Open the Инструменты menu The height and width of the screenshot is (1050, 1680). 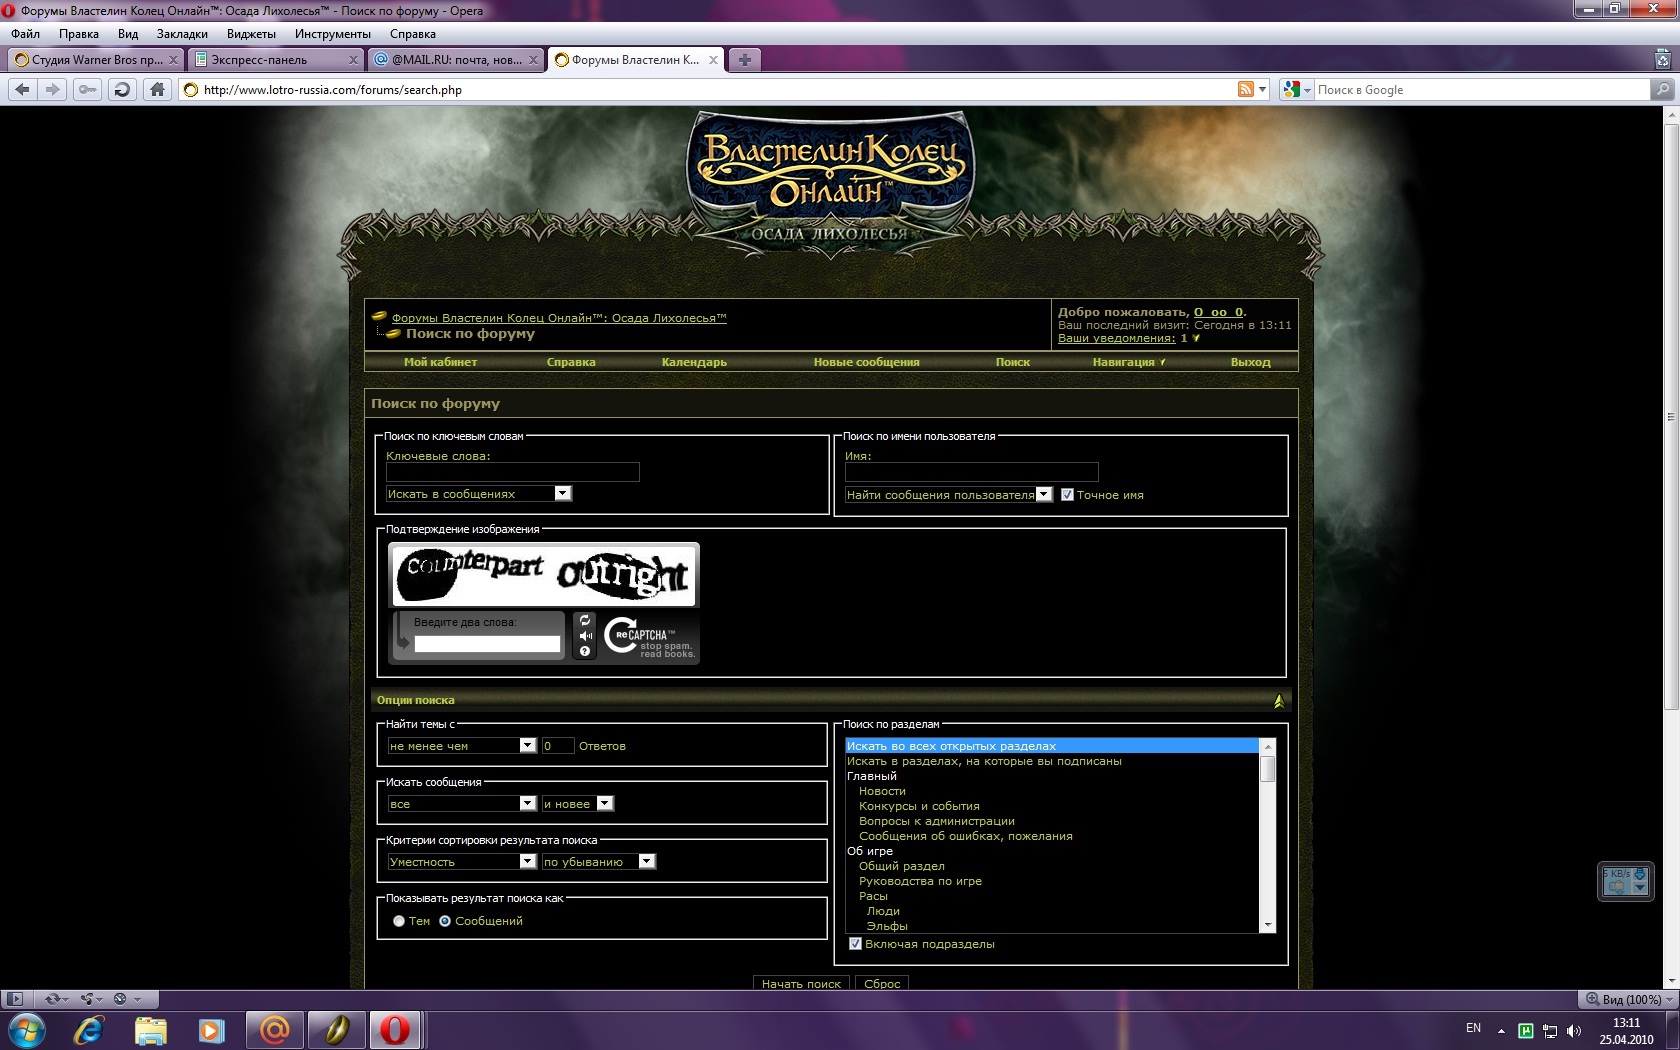(333, 34)
